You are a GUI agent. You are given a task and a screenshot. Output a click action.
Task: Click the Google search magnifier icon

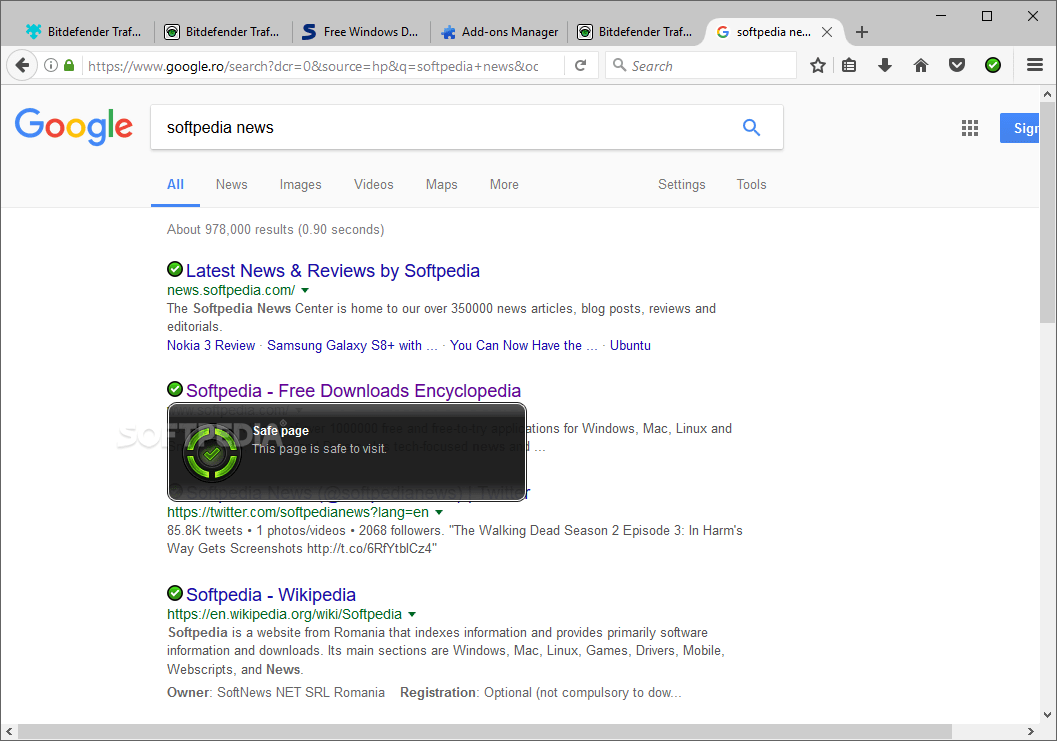pos(751,127)
